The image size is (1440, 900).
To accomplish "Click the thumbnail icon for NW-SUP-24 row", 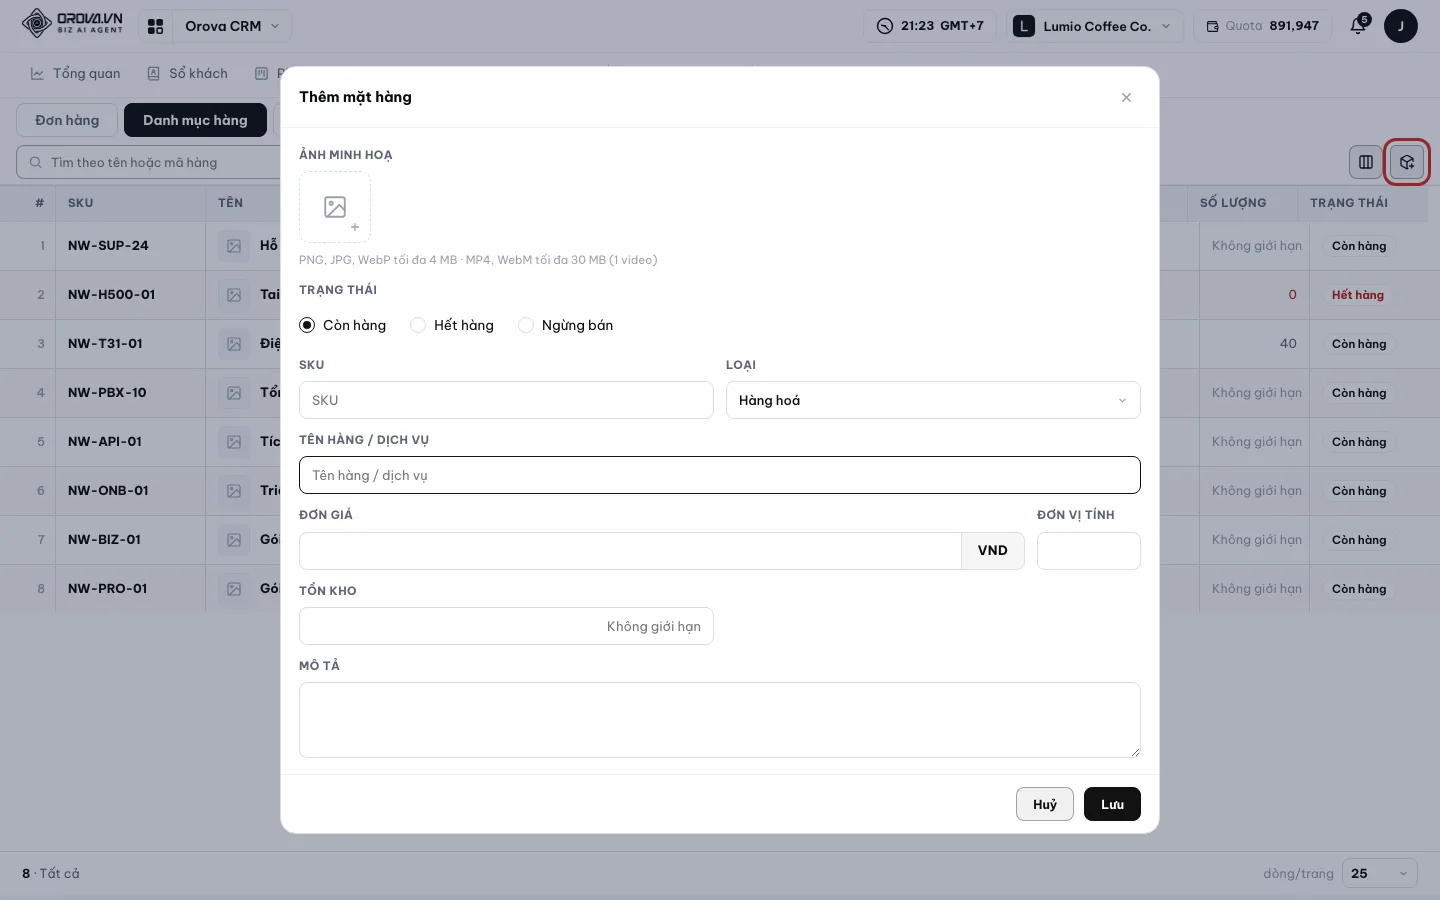I will 234,246.
